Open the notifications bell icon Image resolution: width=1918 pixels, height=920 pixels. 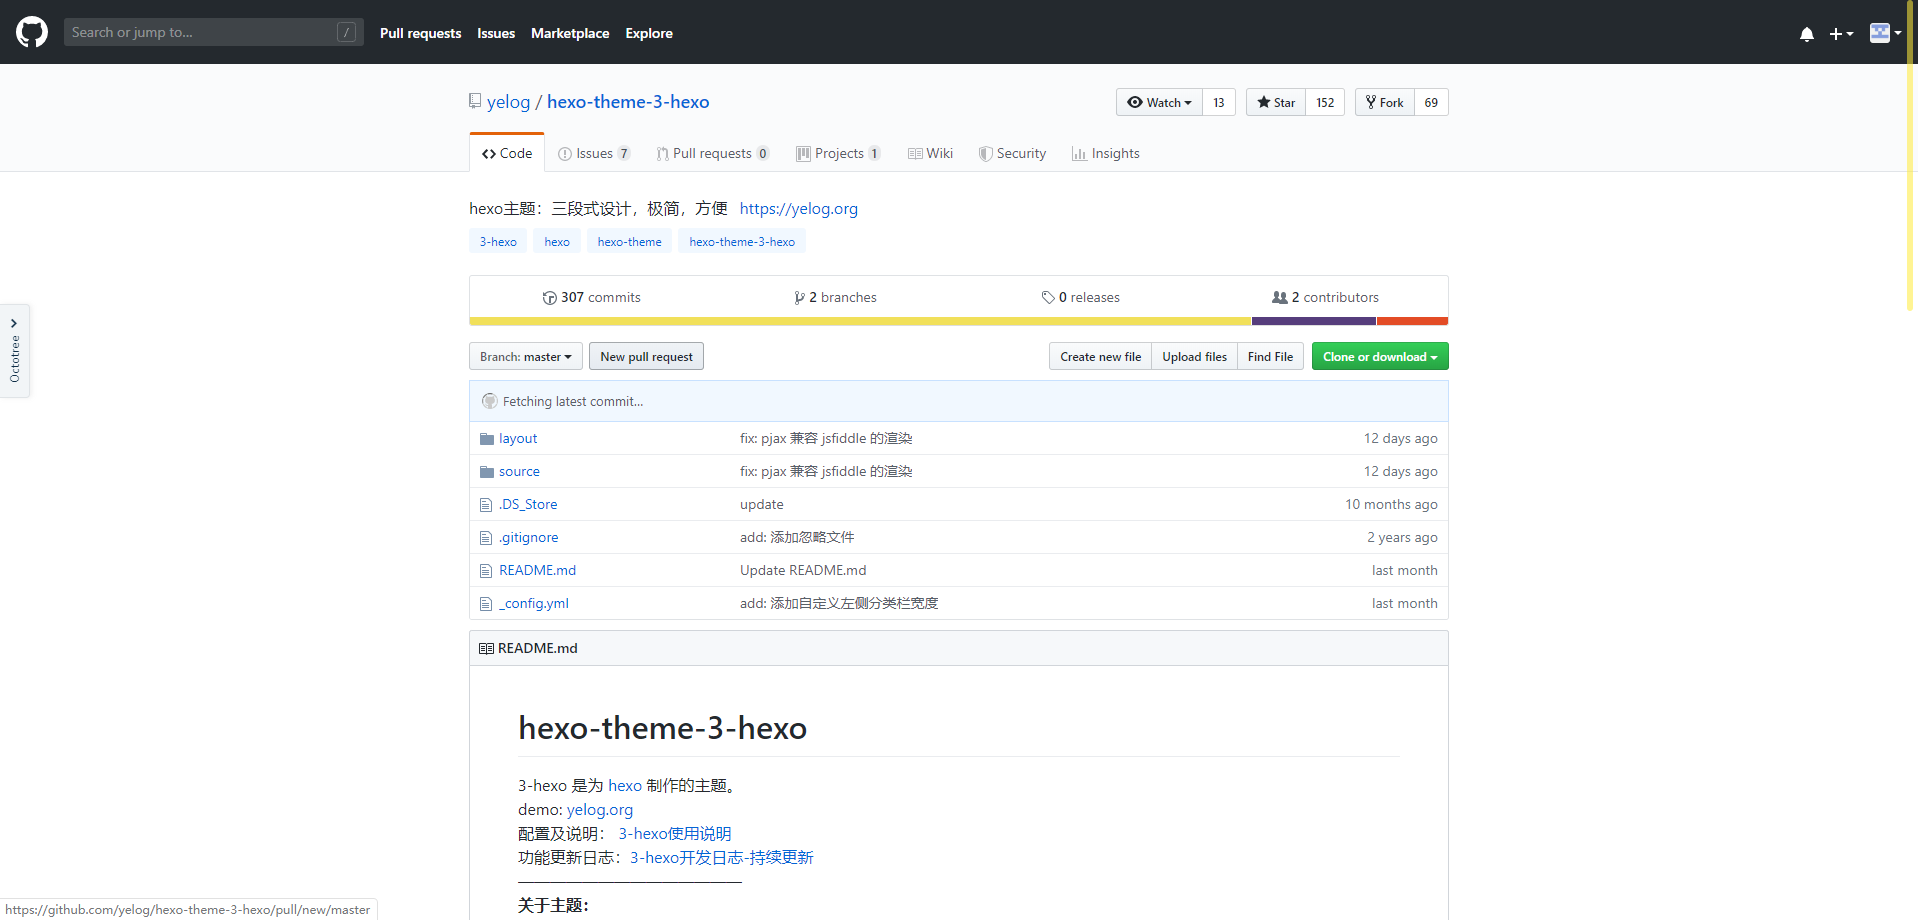click(x=1806, y=34)
